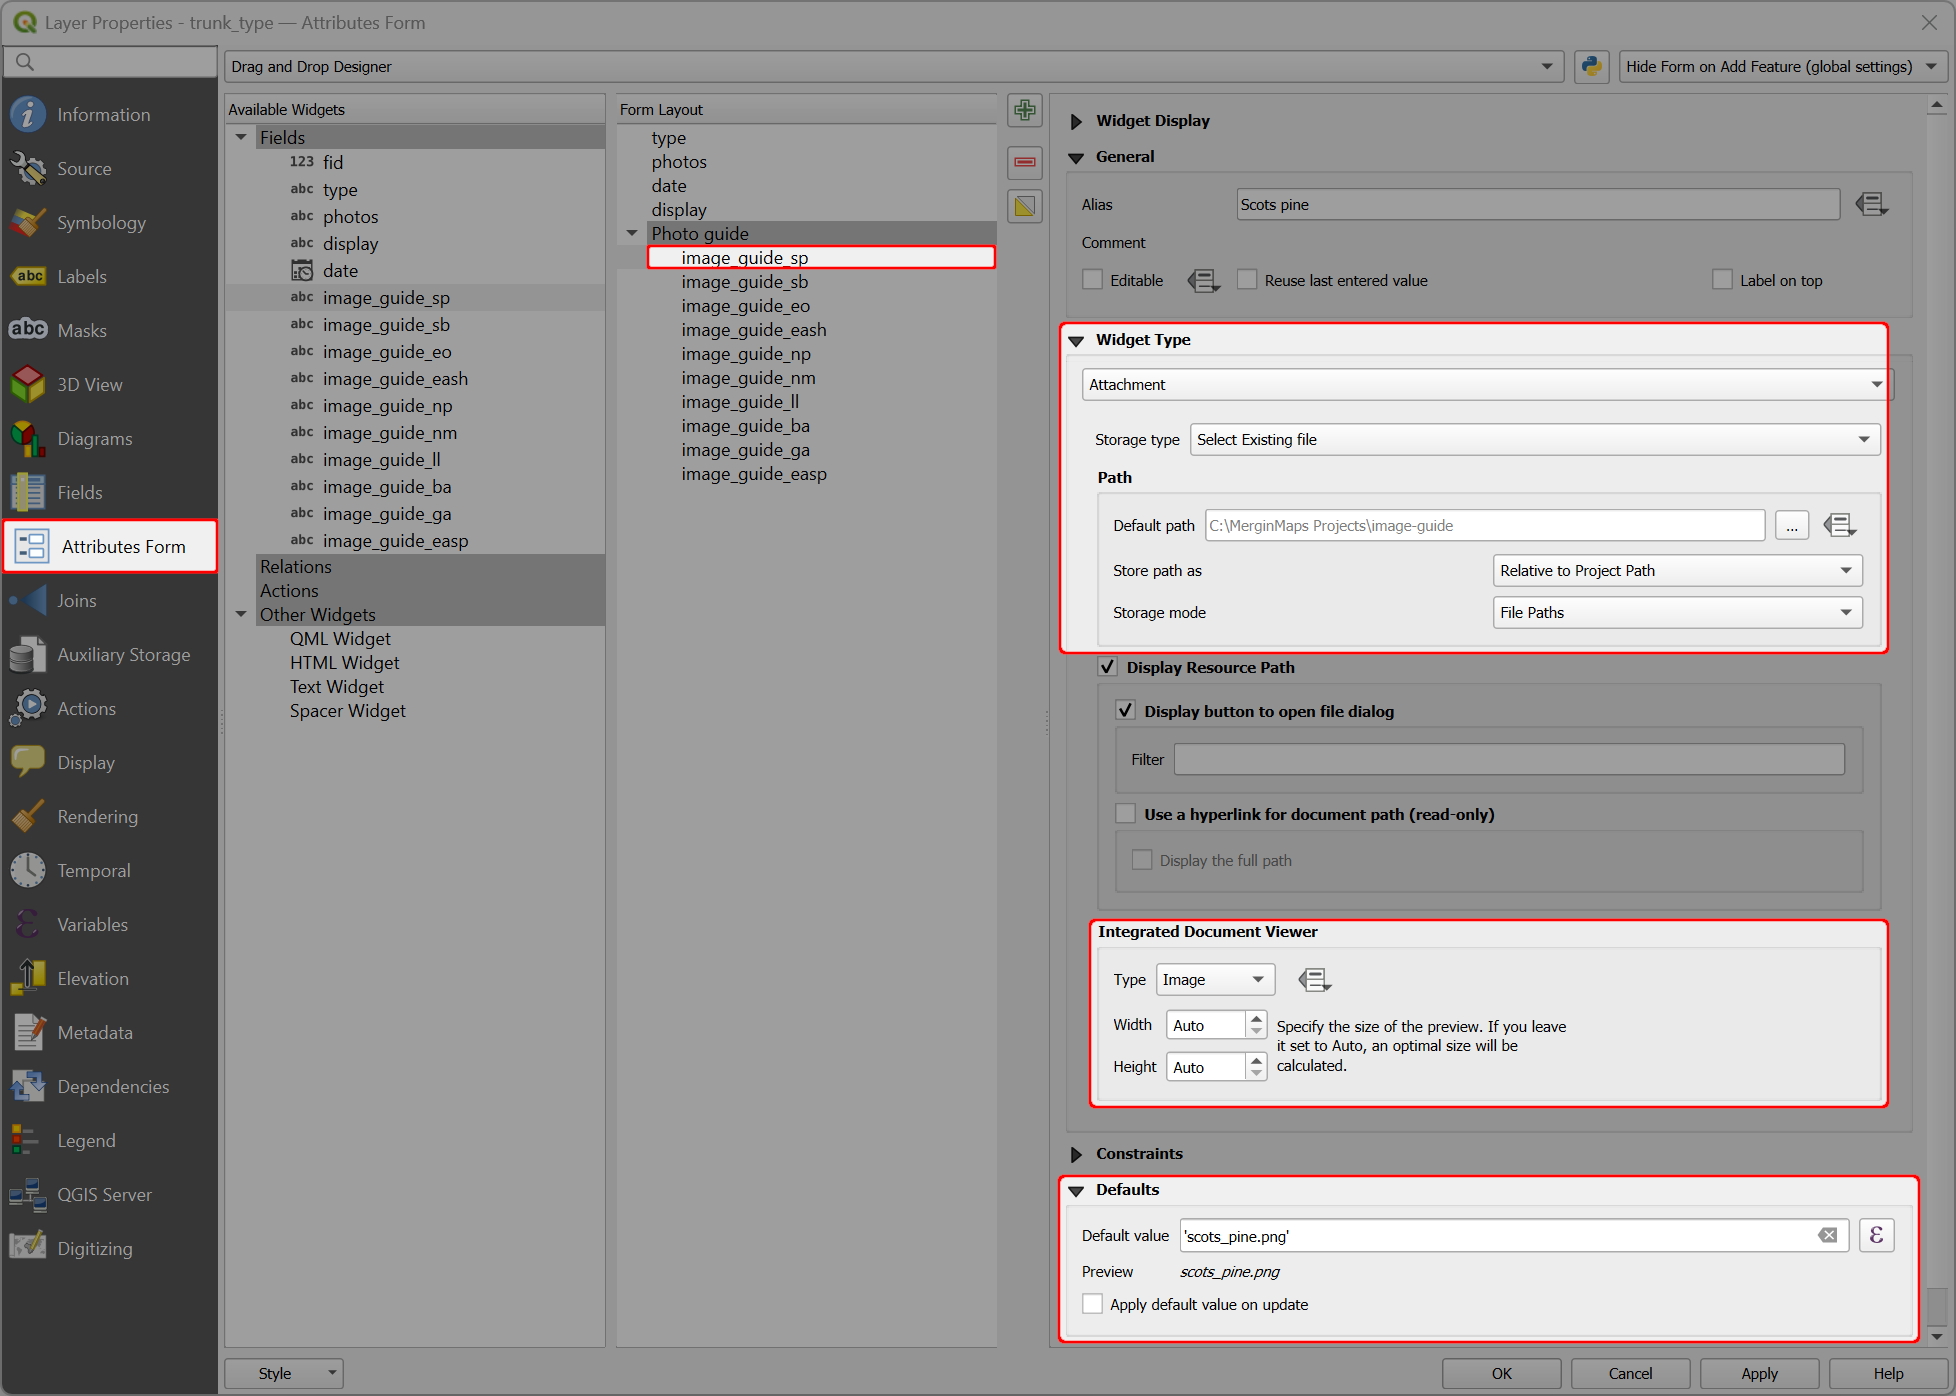
Task: Open Python form init code editor
Action: tap(1590, 66)
